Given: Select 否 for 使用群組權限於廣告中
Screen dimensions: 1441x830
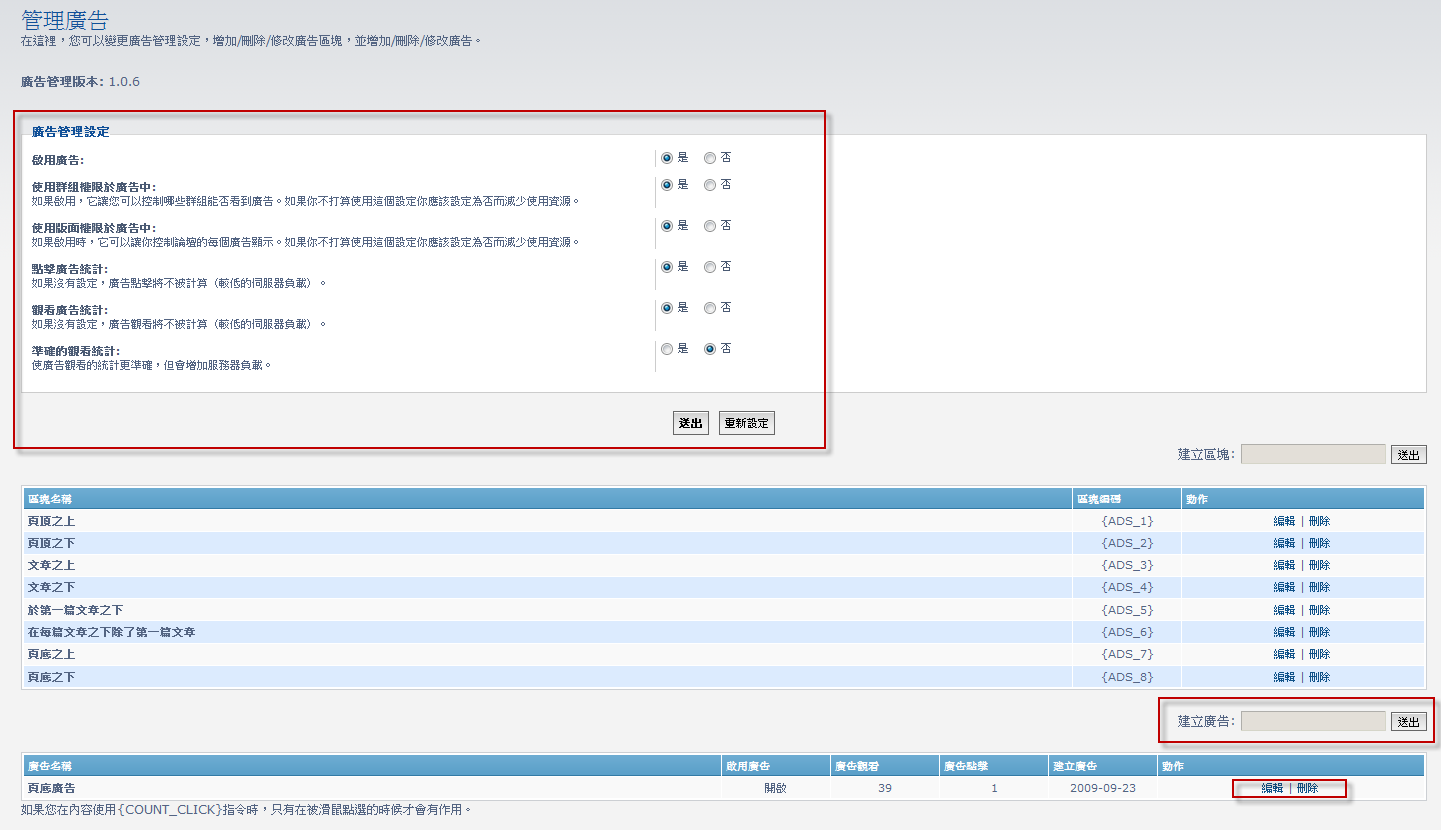Looking at the screenshot, I should [x=710, y=185].
